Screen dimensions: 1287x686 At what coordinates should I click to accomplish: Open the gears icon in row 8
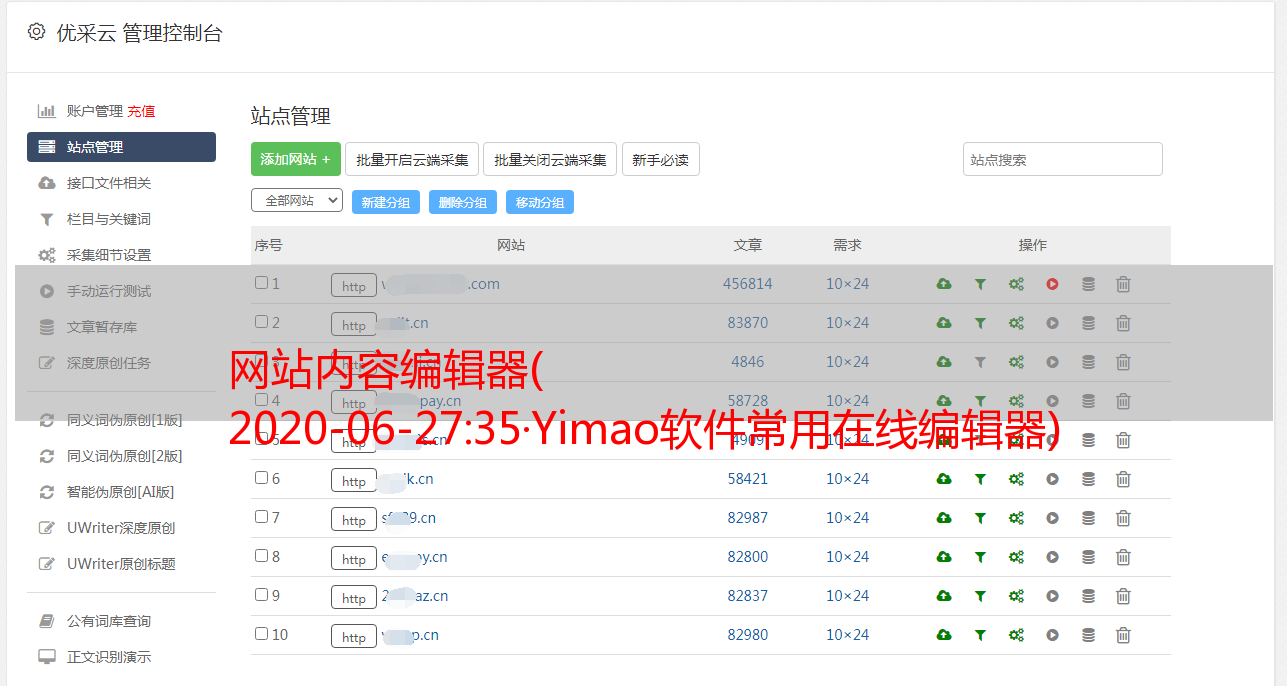1016,557
